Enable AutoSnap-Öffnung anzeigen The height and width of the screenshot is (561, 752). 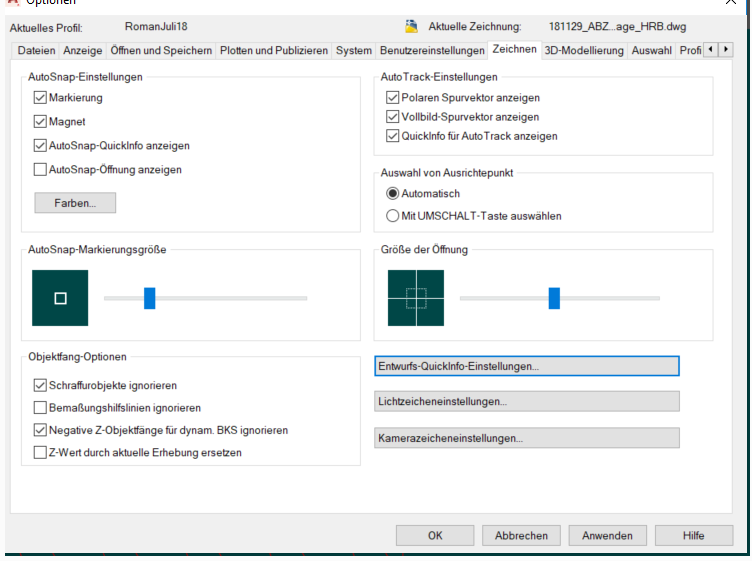click(40, 170)
